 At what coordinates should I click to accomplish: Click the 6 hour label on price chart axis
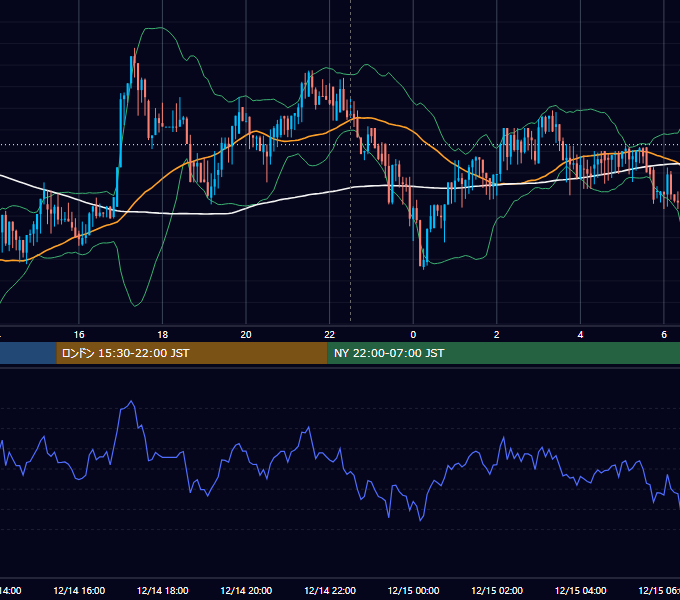tap(664, 335)
